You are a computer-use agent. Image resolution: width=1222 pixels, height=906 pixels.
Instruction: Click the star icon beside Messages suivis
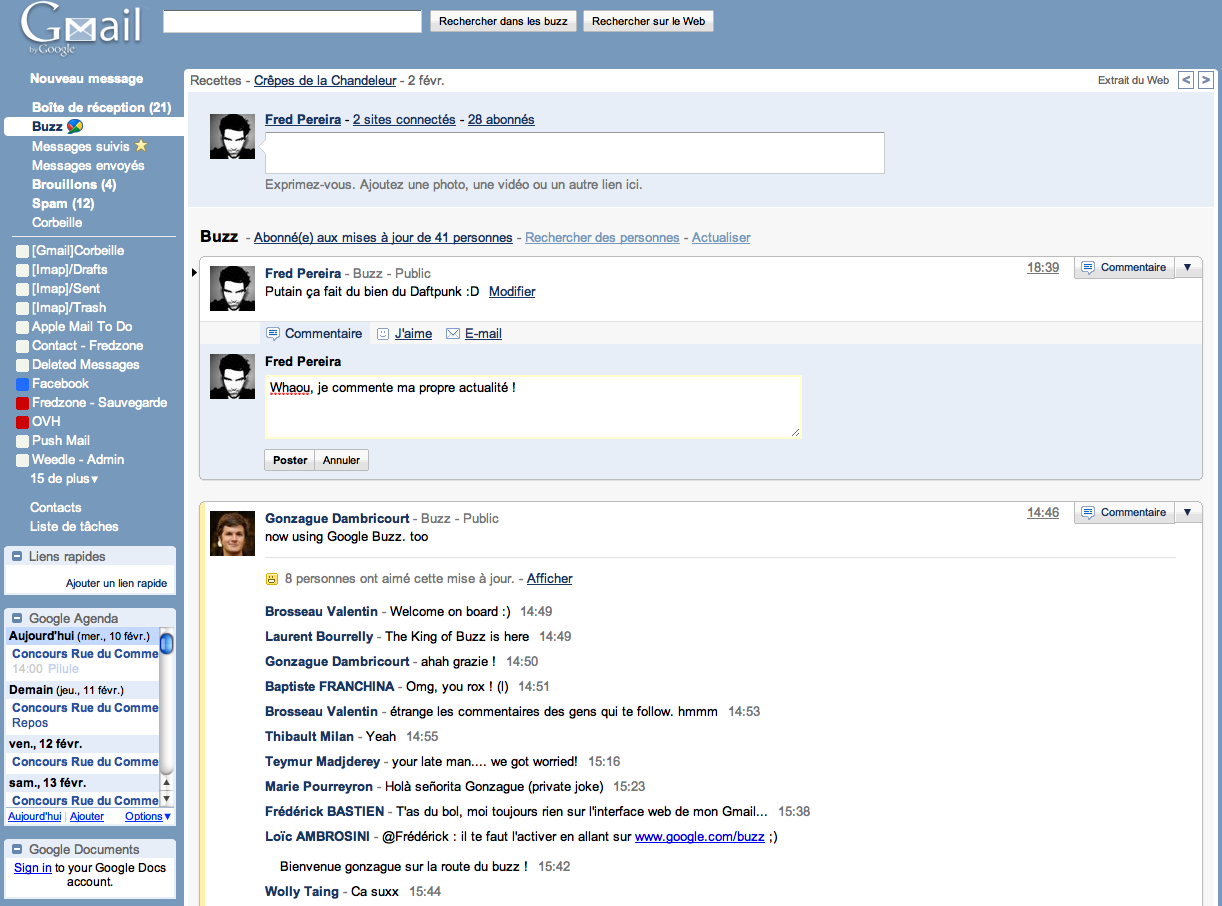(141, 146)
